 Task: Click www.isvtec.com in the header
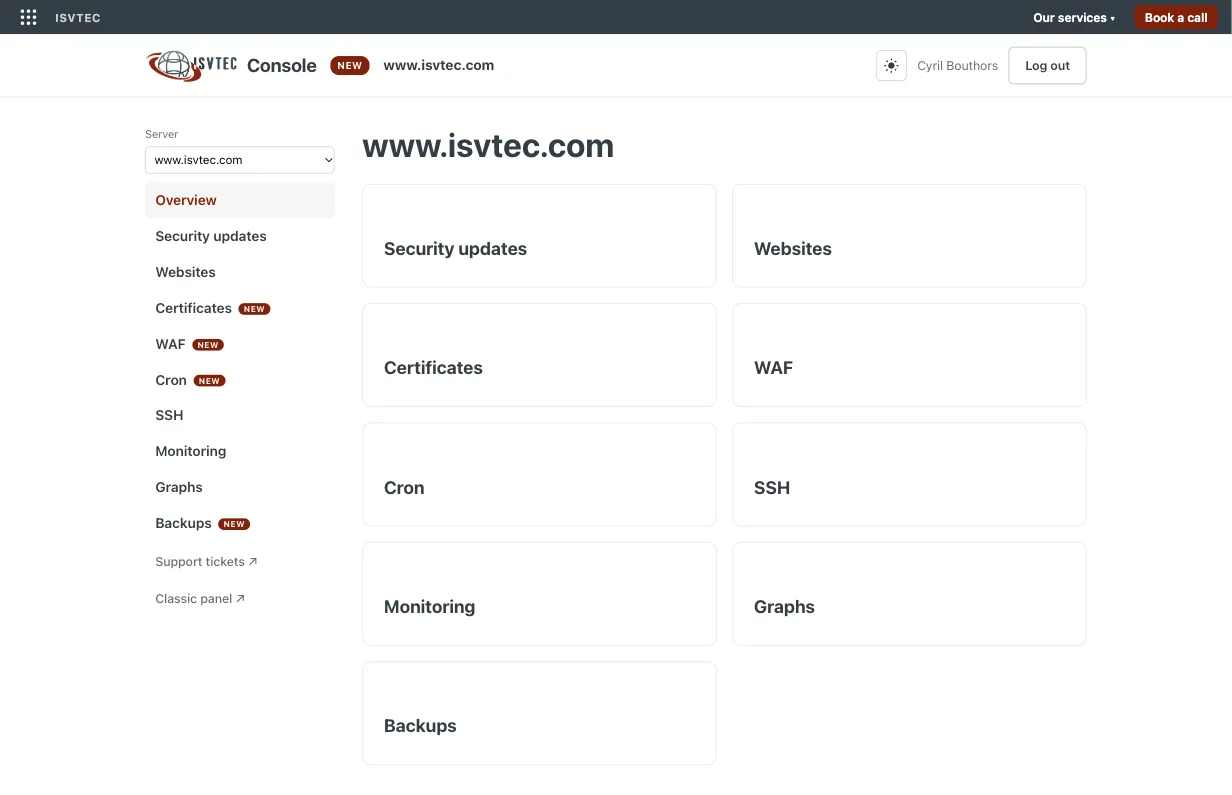click(x=439, y=65)
